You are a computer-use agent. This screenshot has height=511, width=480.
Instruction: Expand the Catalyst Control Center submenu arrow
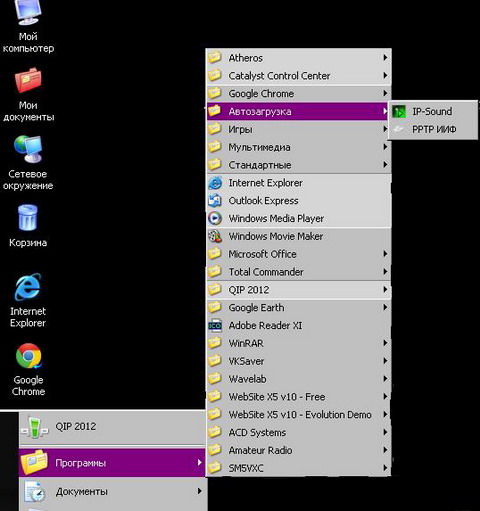pos(385,75)
